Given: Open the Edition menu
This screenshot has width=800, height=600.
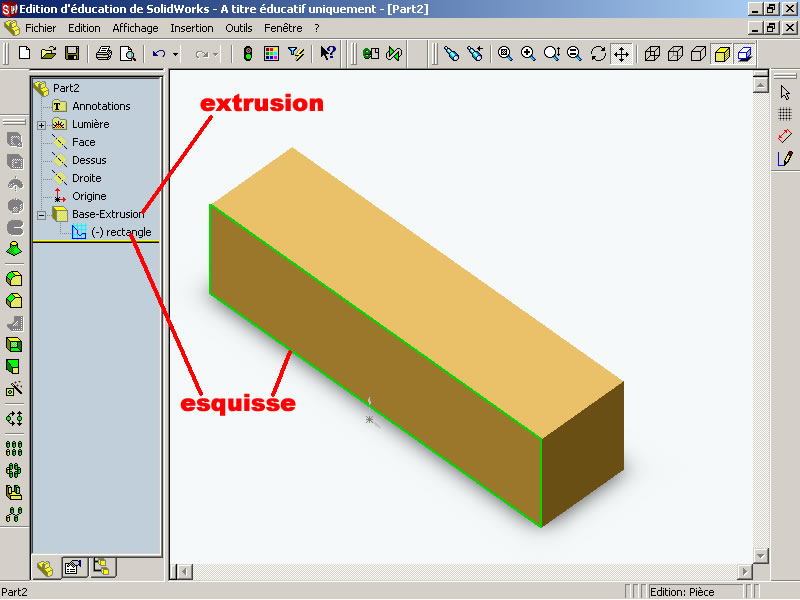Looking at the screenshot, I should click(x=84, y=28).
